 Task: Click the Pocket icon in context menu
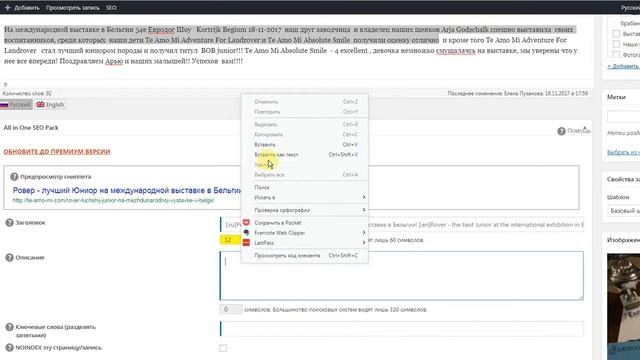[246, 222]
